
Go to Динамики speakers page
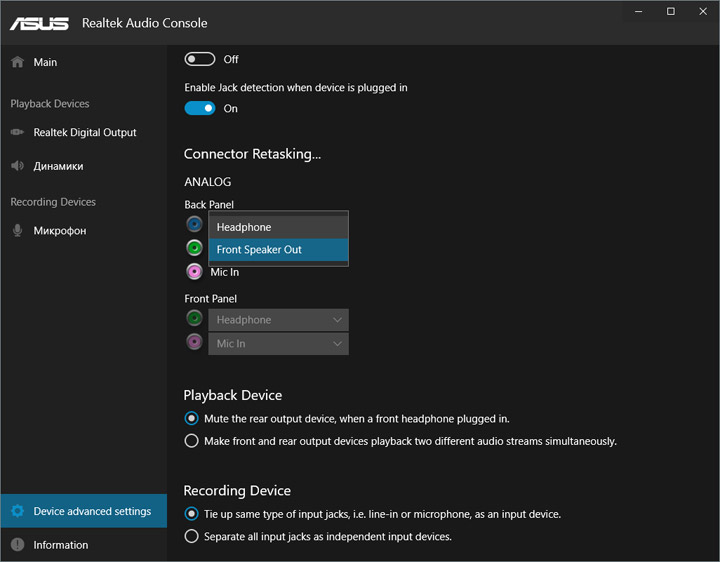point(58,166)
